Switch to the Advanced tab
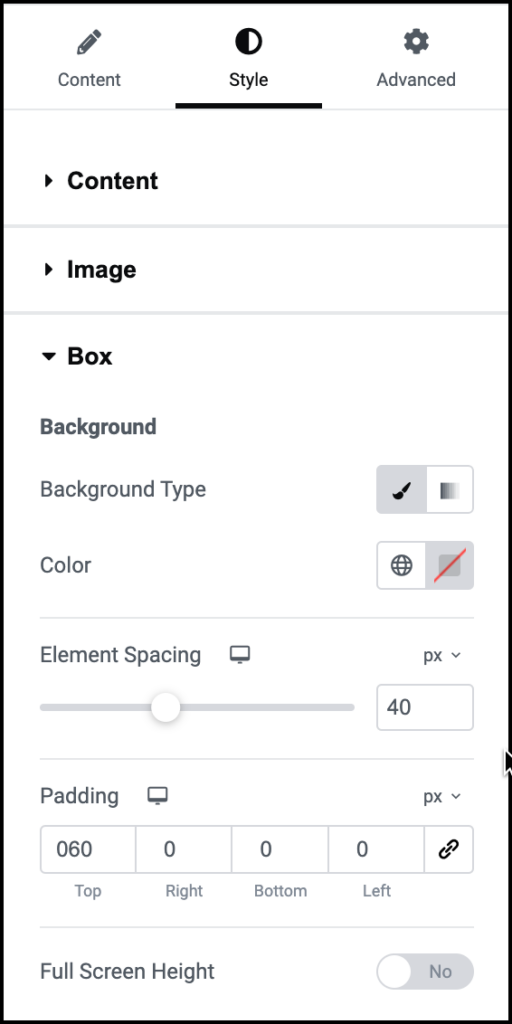The width and height of the screenshot is (512, 1024). pyautogui.click(x=416, y=57)
